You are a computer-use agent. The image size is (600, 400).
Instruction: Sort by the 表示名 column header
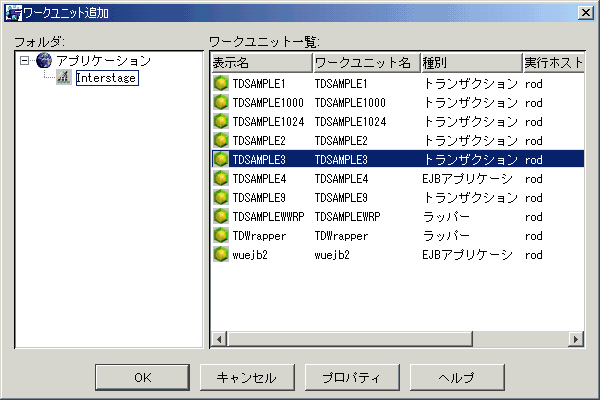click(262, 62)
